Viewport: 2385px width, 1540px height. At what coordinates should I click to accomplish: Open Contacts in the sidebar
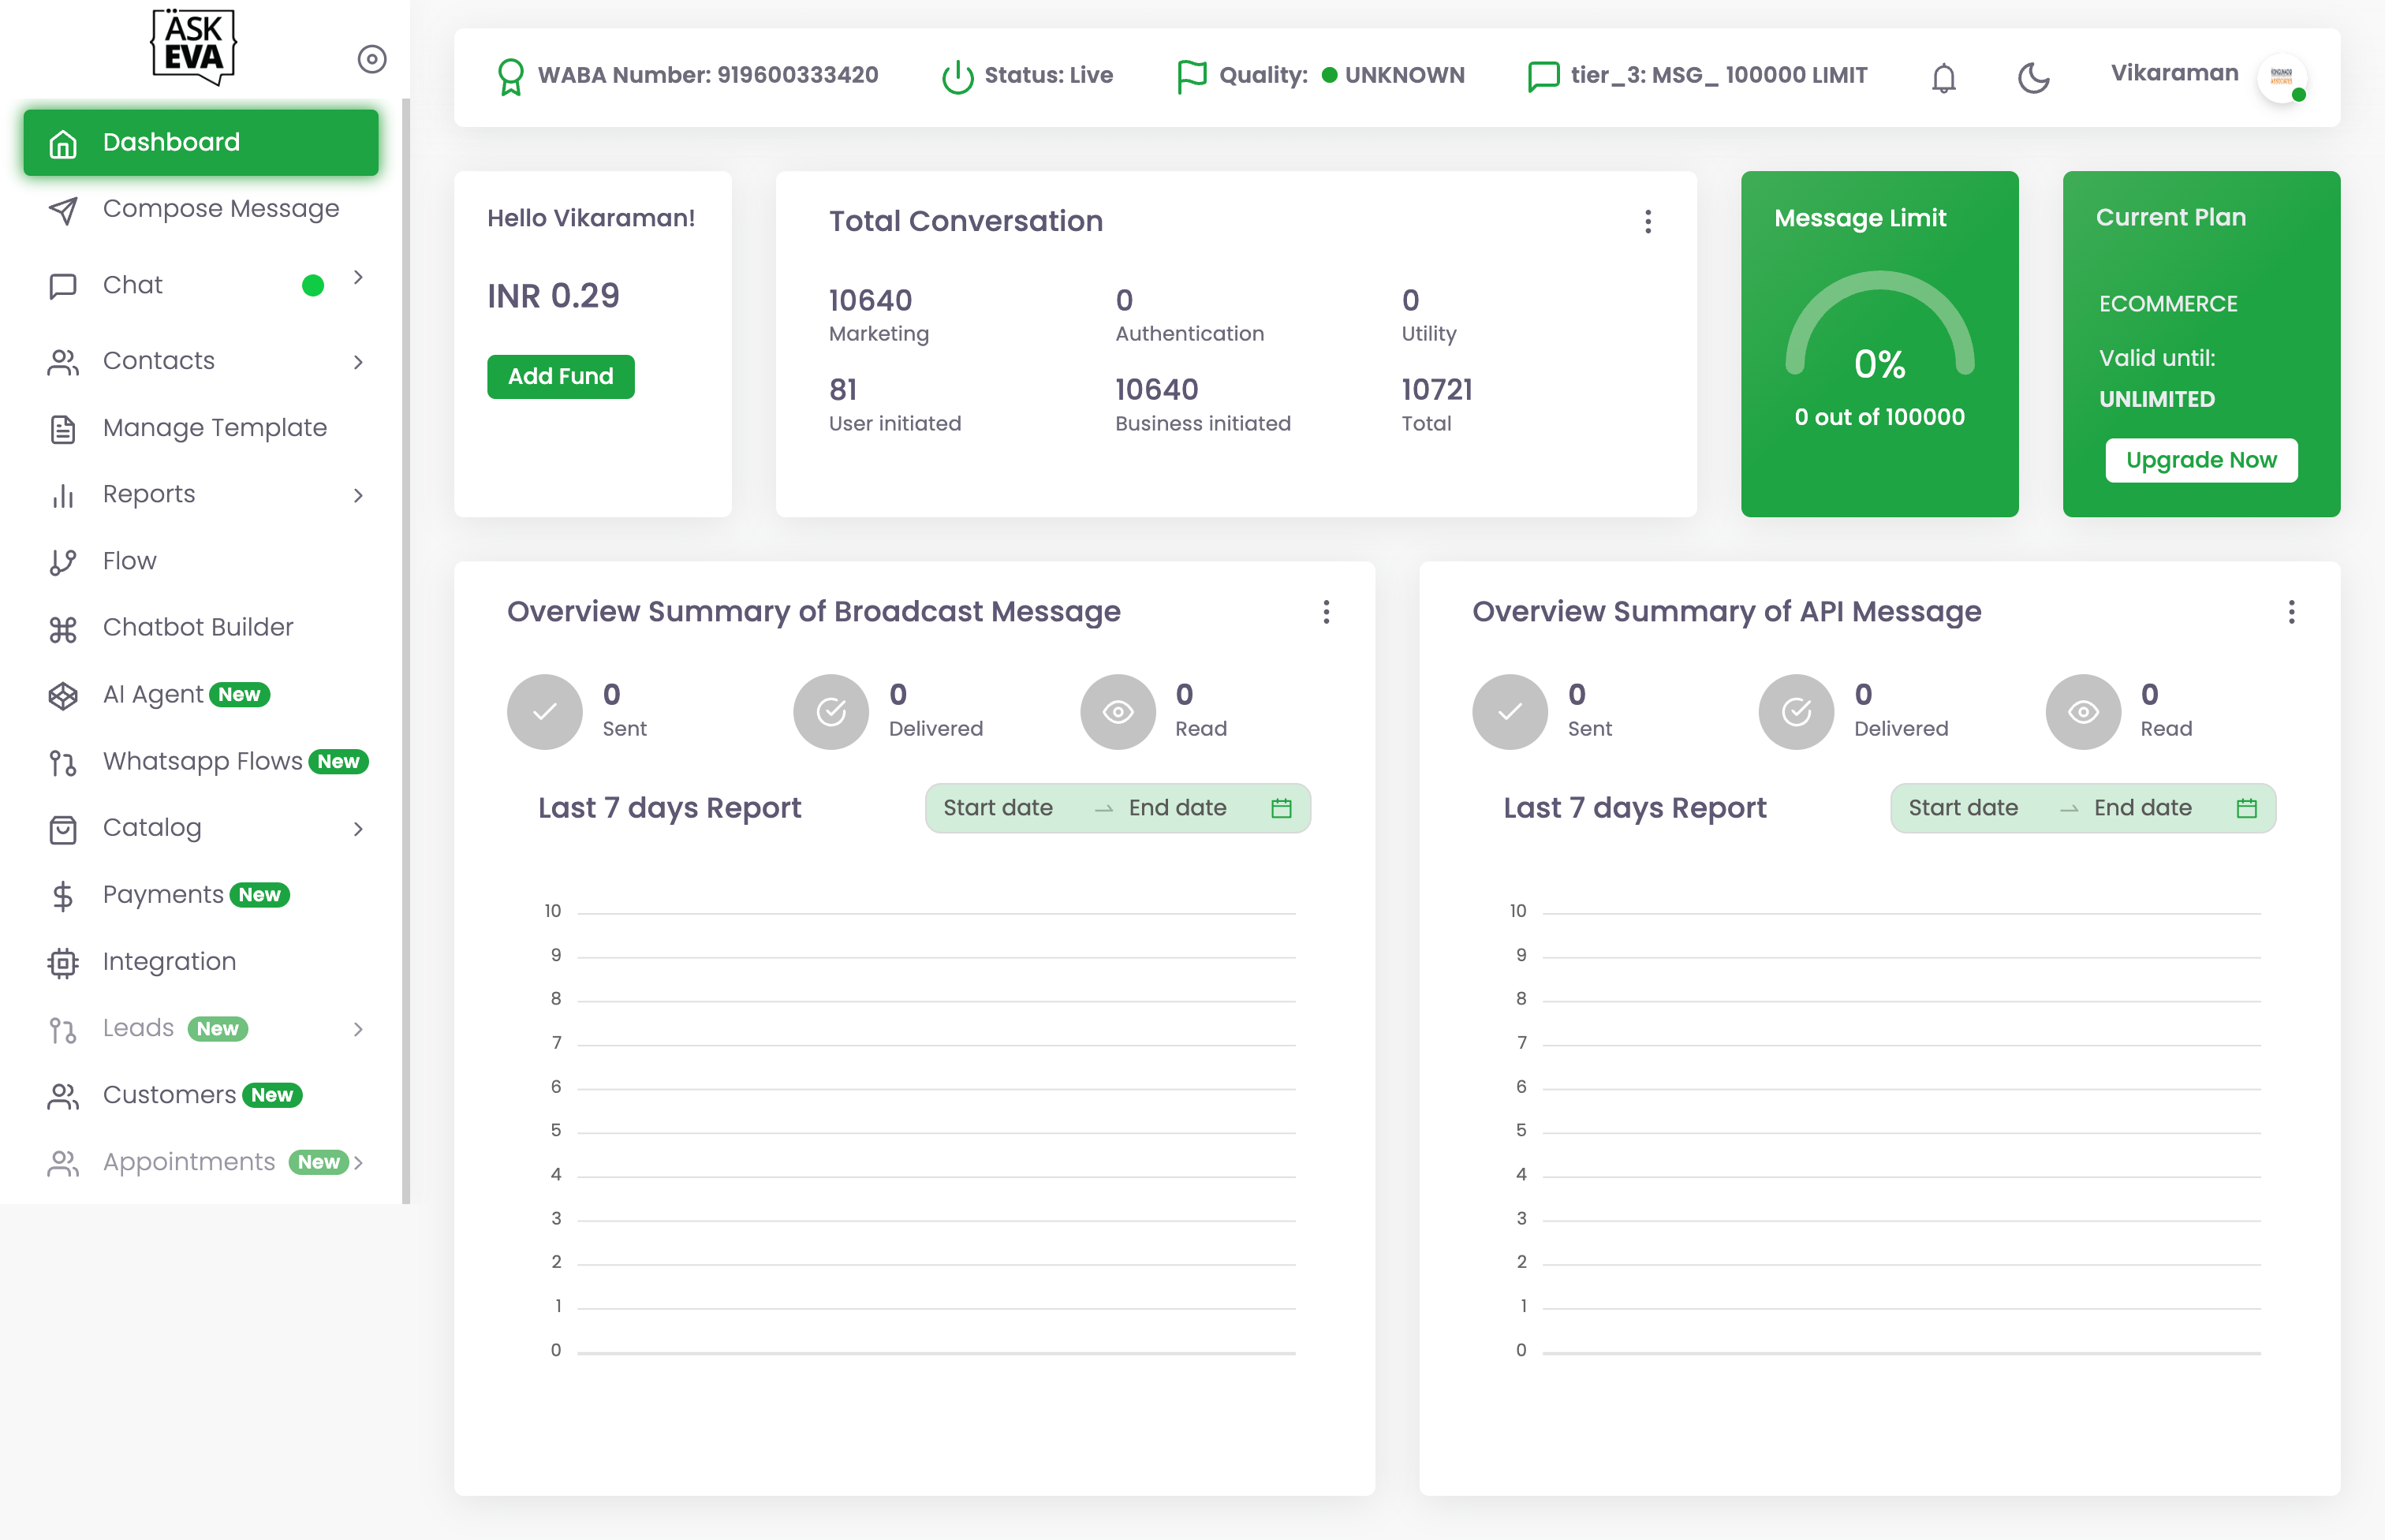pyautogui.click(x=159, y=361)
